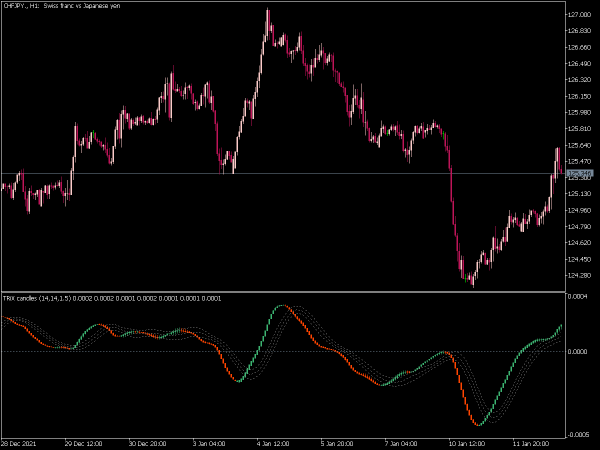Click the '125.470' price axis label
The width and height of the screenshot is (600, 450).
pyautogui.click(x=580, y=161)
